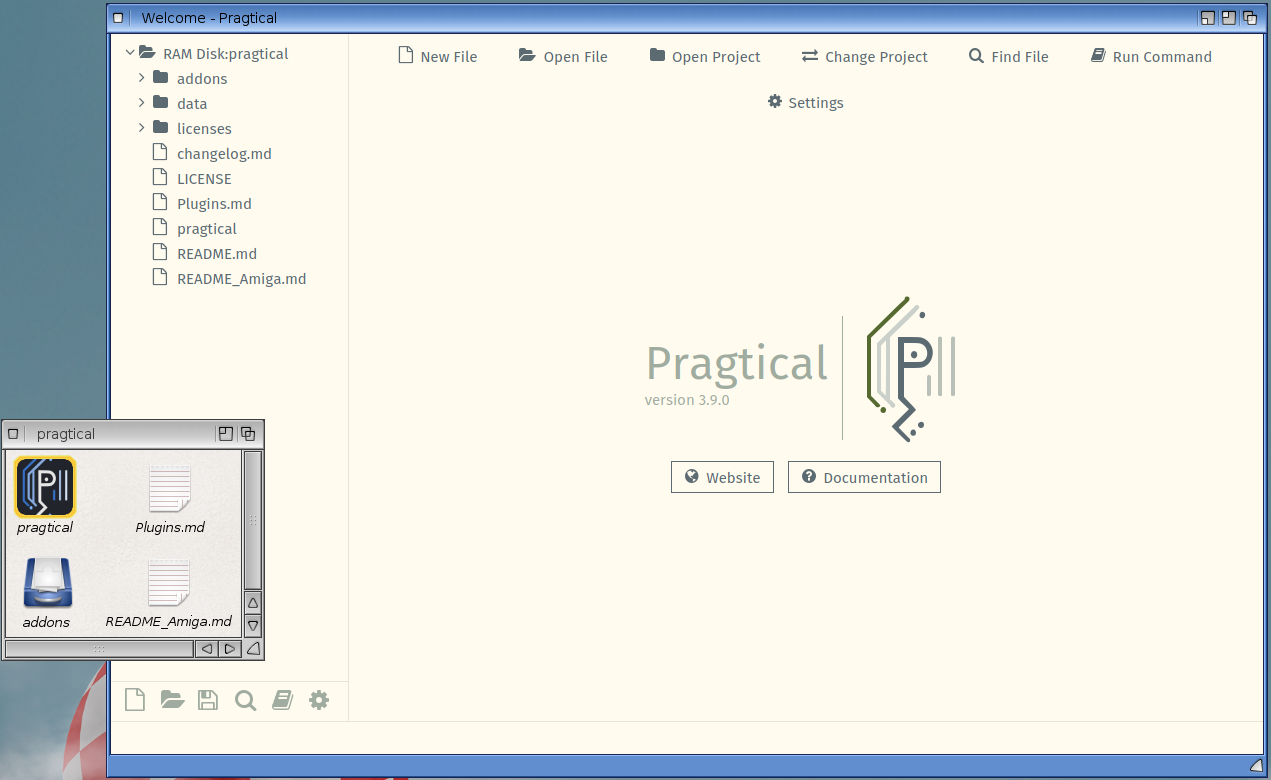
Task: Expand the addons folder chevron
Action: click(142, 78)
